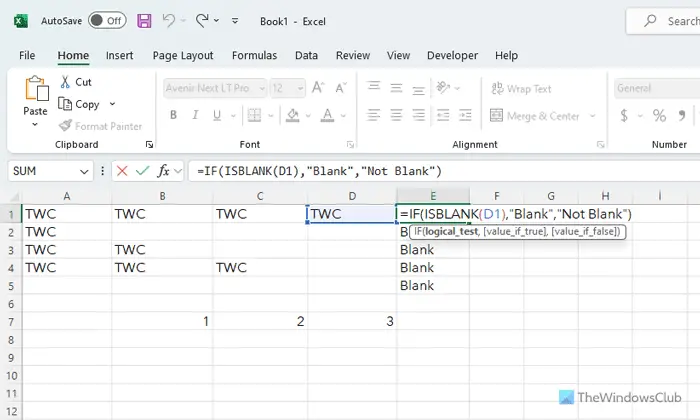Open the File menu

click(27, 55)
